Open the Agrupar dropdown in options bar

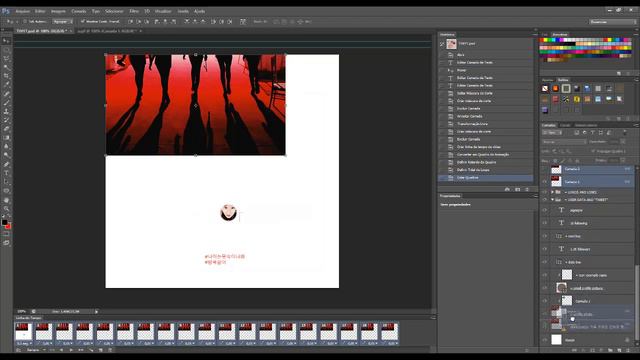tap(63, 21)
